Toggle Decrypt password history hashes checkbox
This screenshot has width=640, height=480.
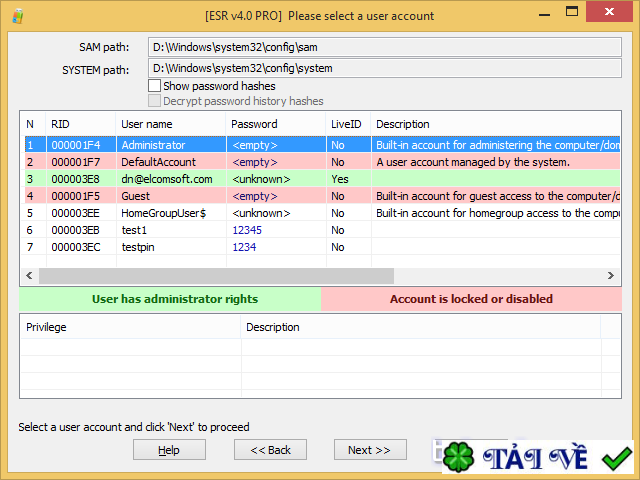coord(154,101)
